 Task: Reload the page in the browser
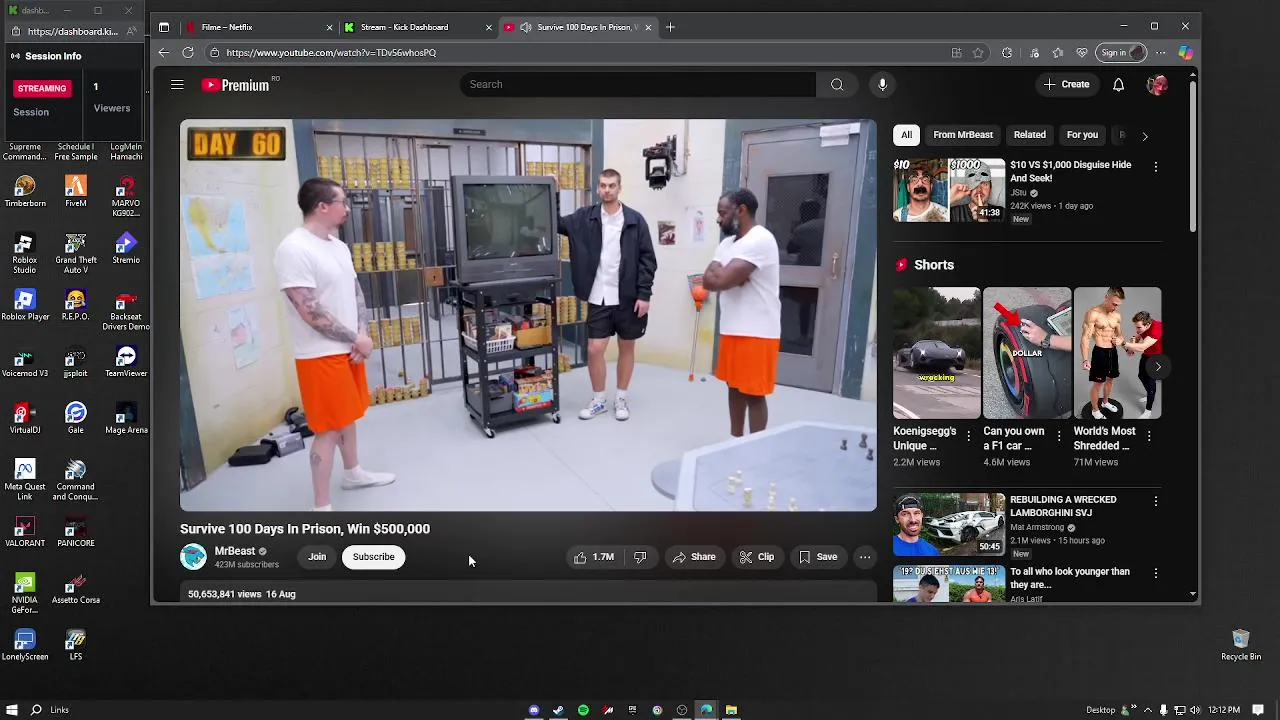click(187, 52)
